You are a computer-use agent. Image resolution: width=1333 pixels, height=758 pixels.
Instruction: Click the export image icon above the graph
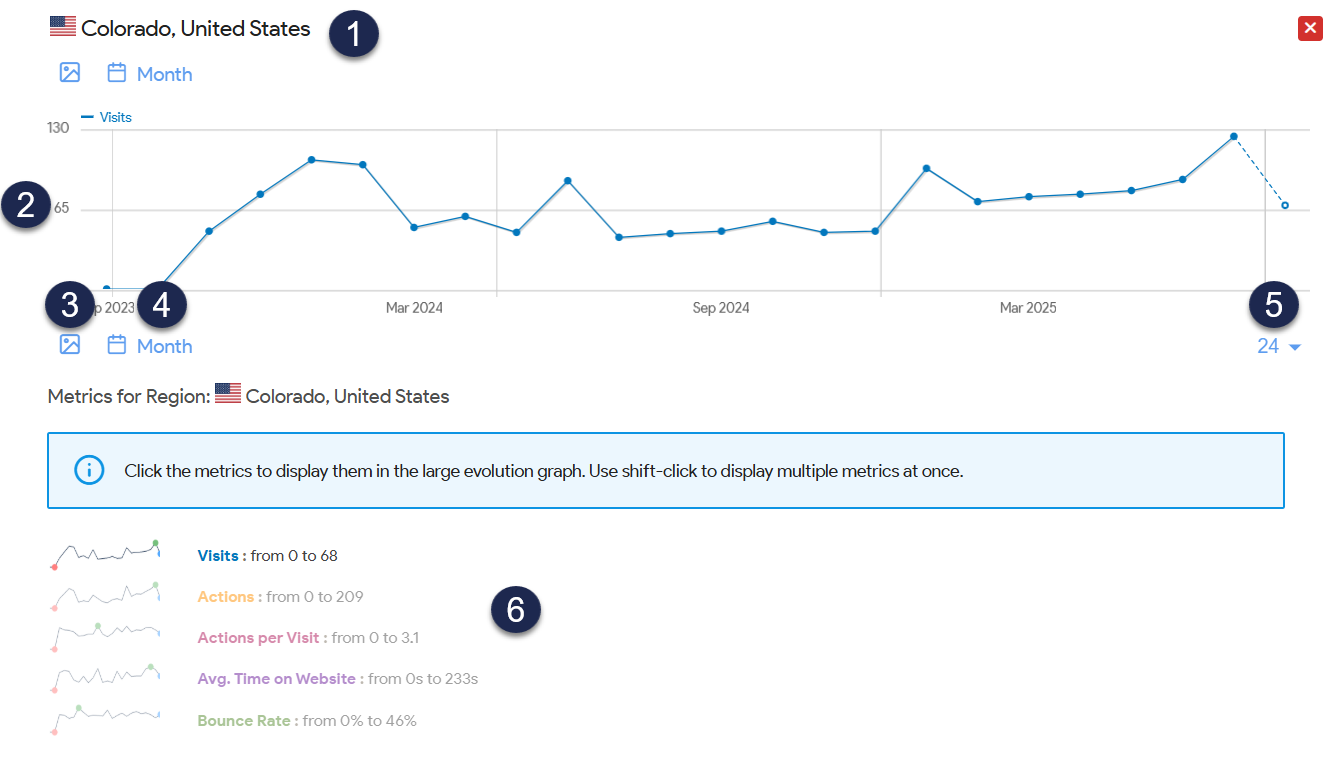coord(69,72)
